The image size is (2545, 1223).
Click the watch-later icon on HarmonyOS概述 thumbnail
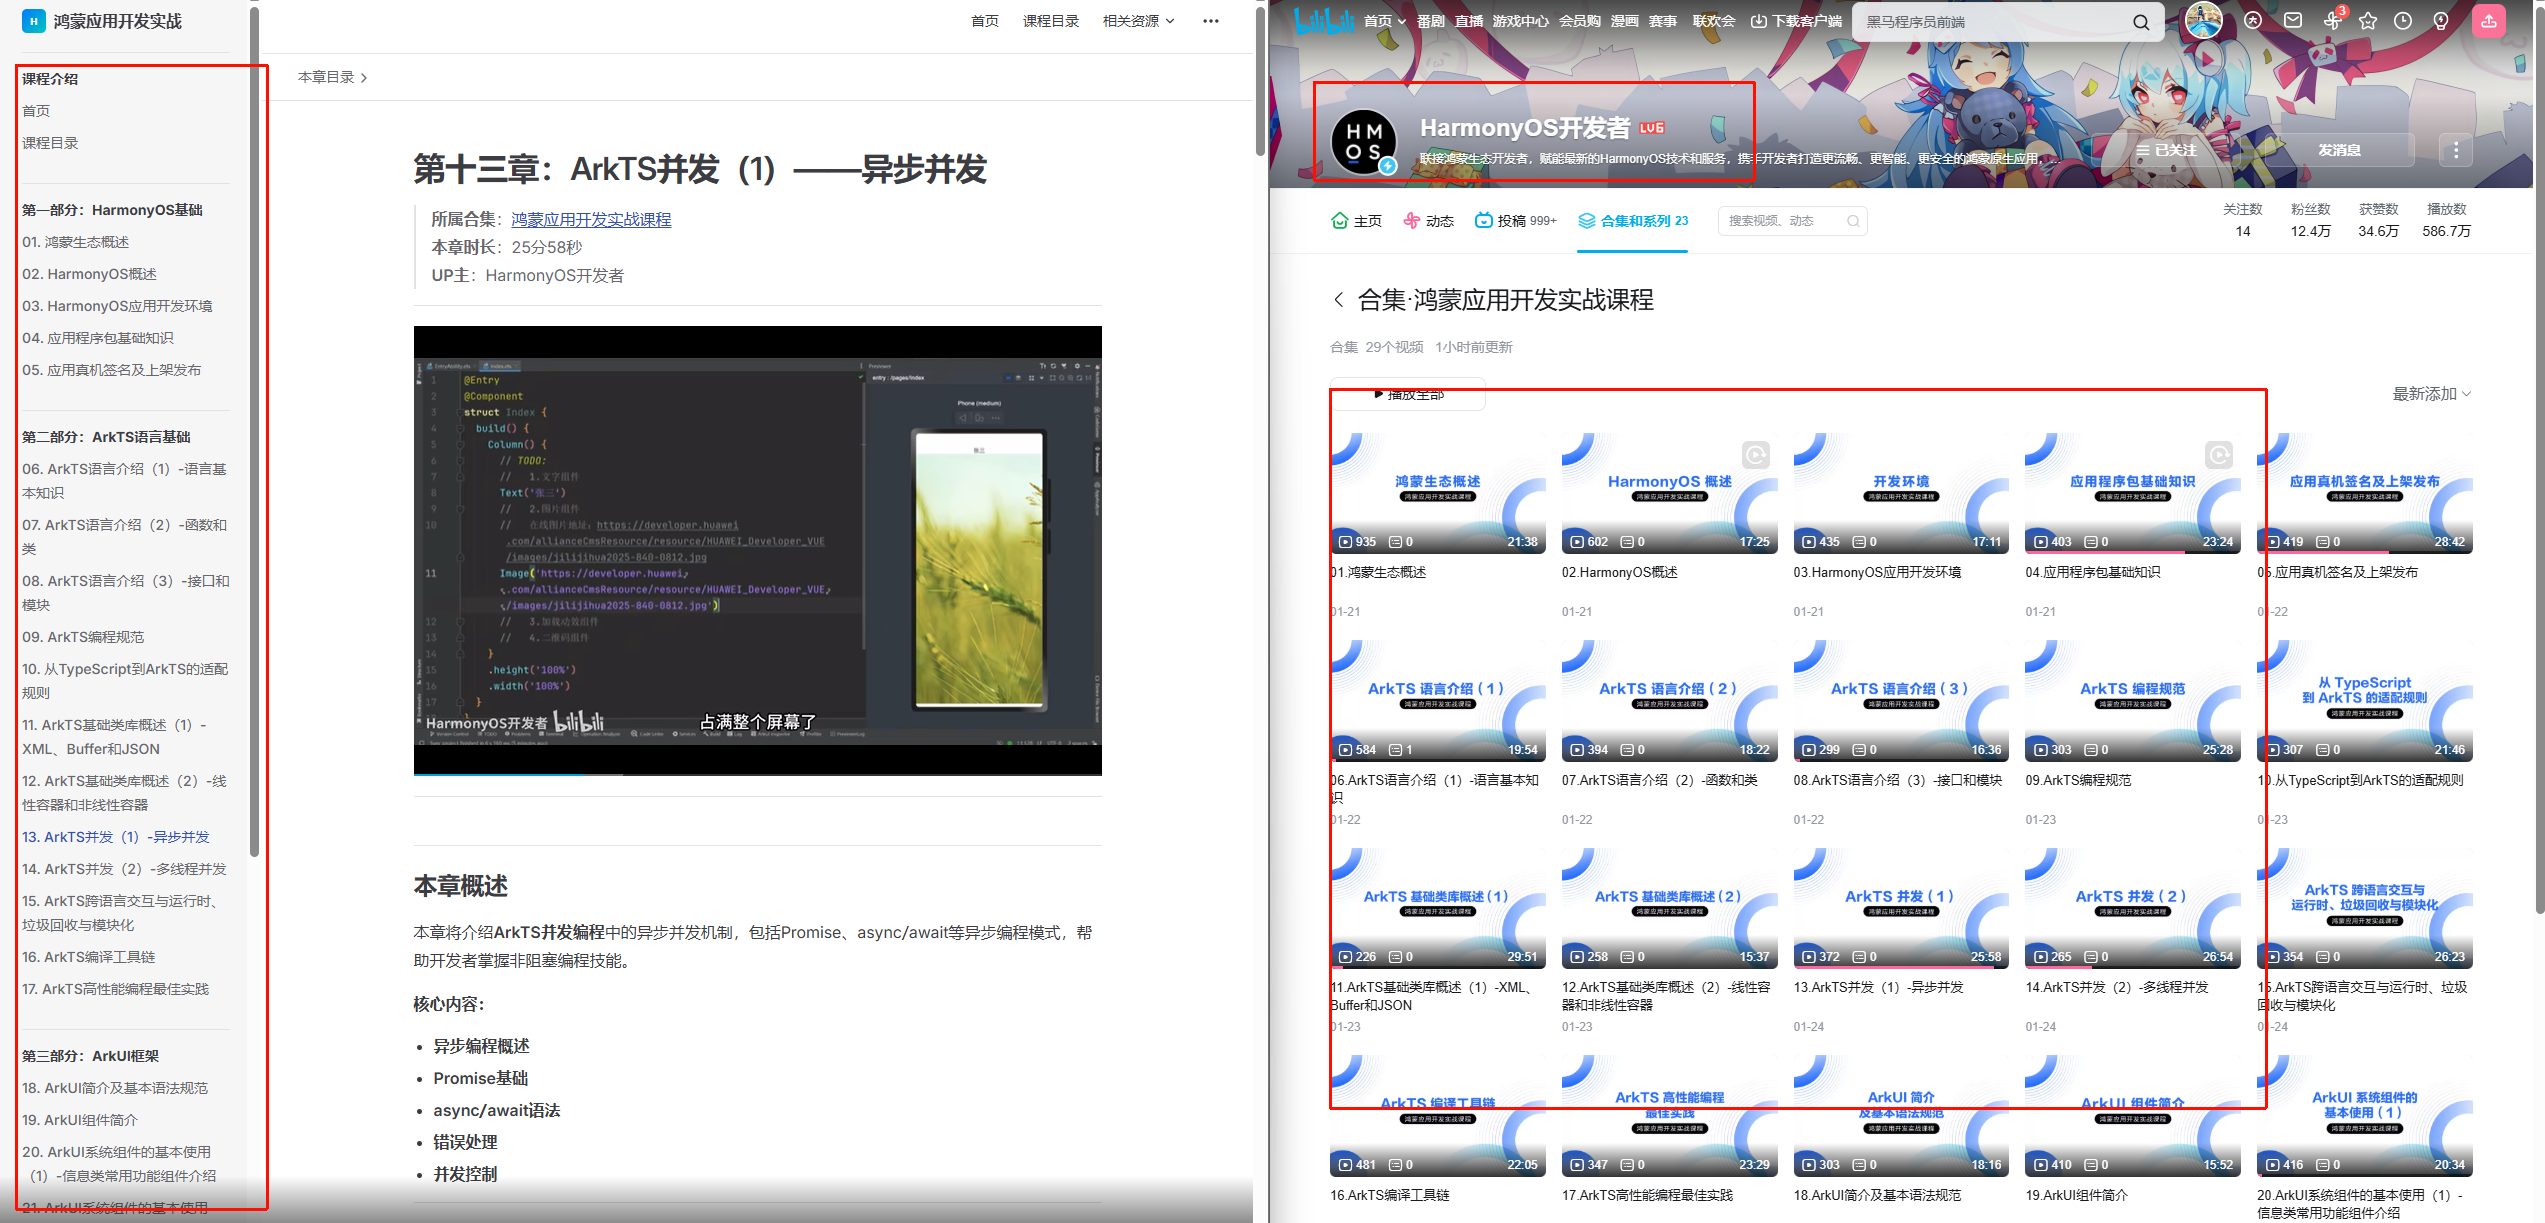click(x=1756, y=456)
